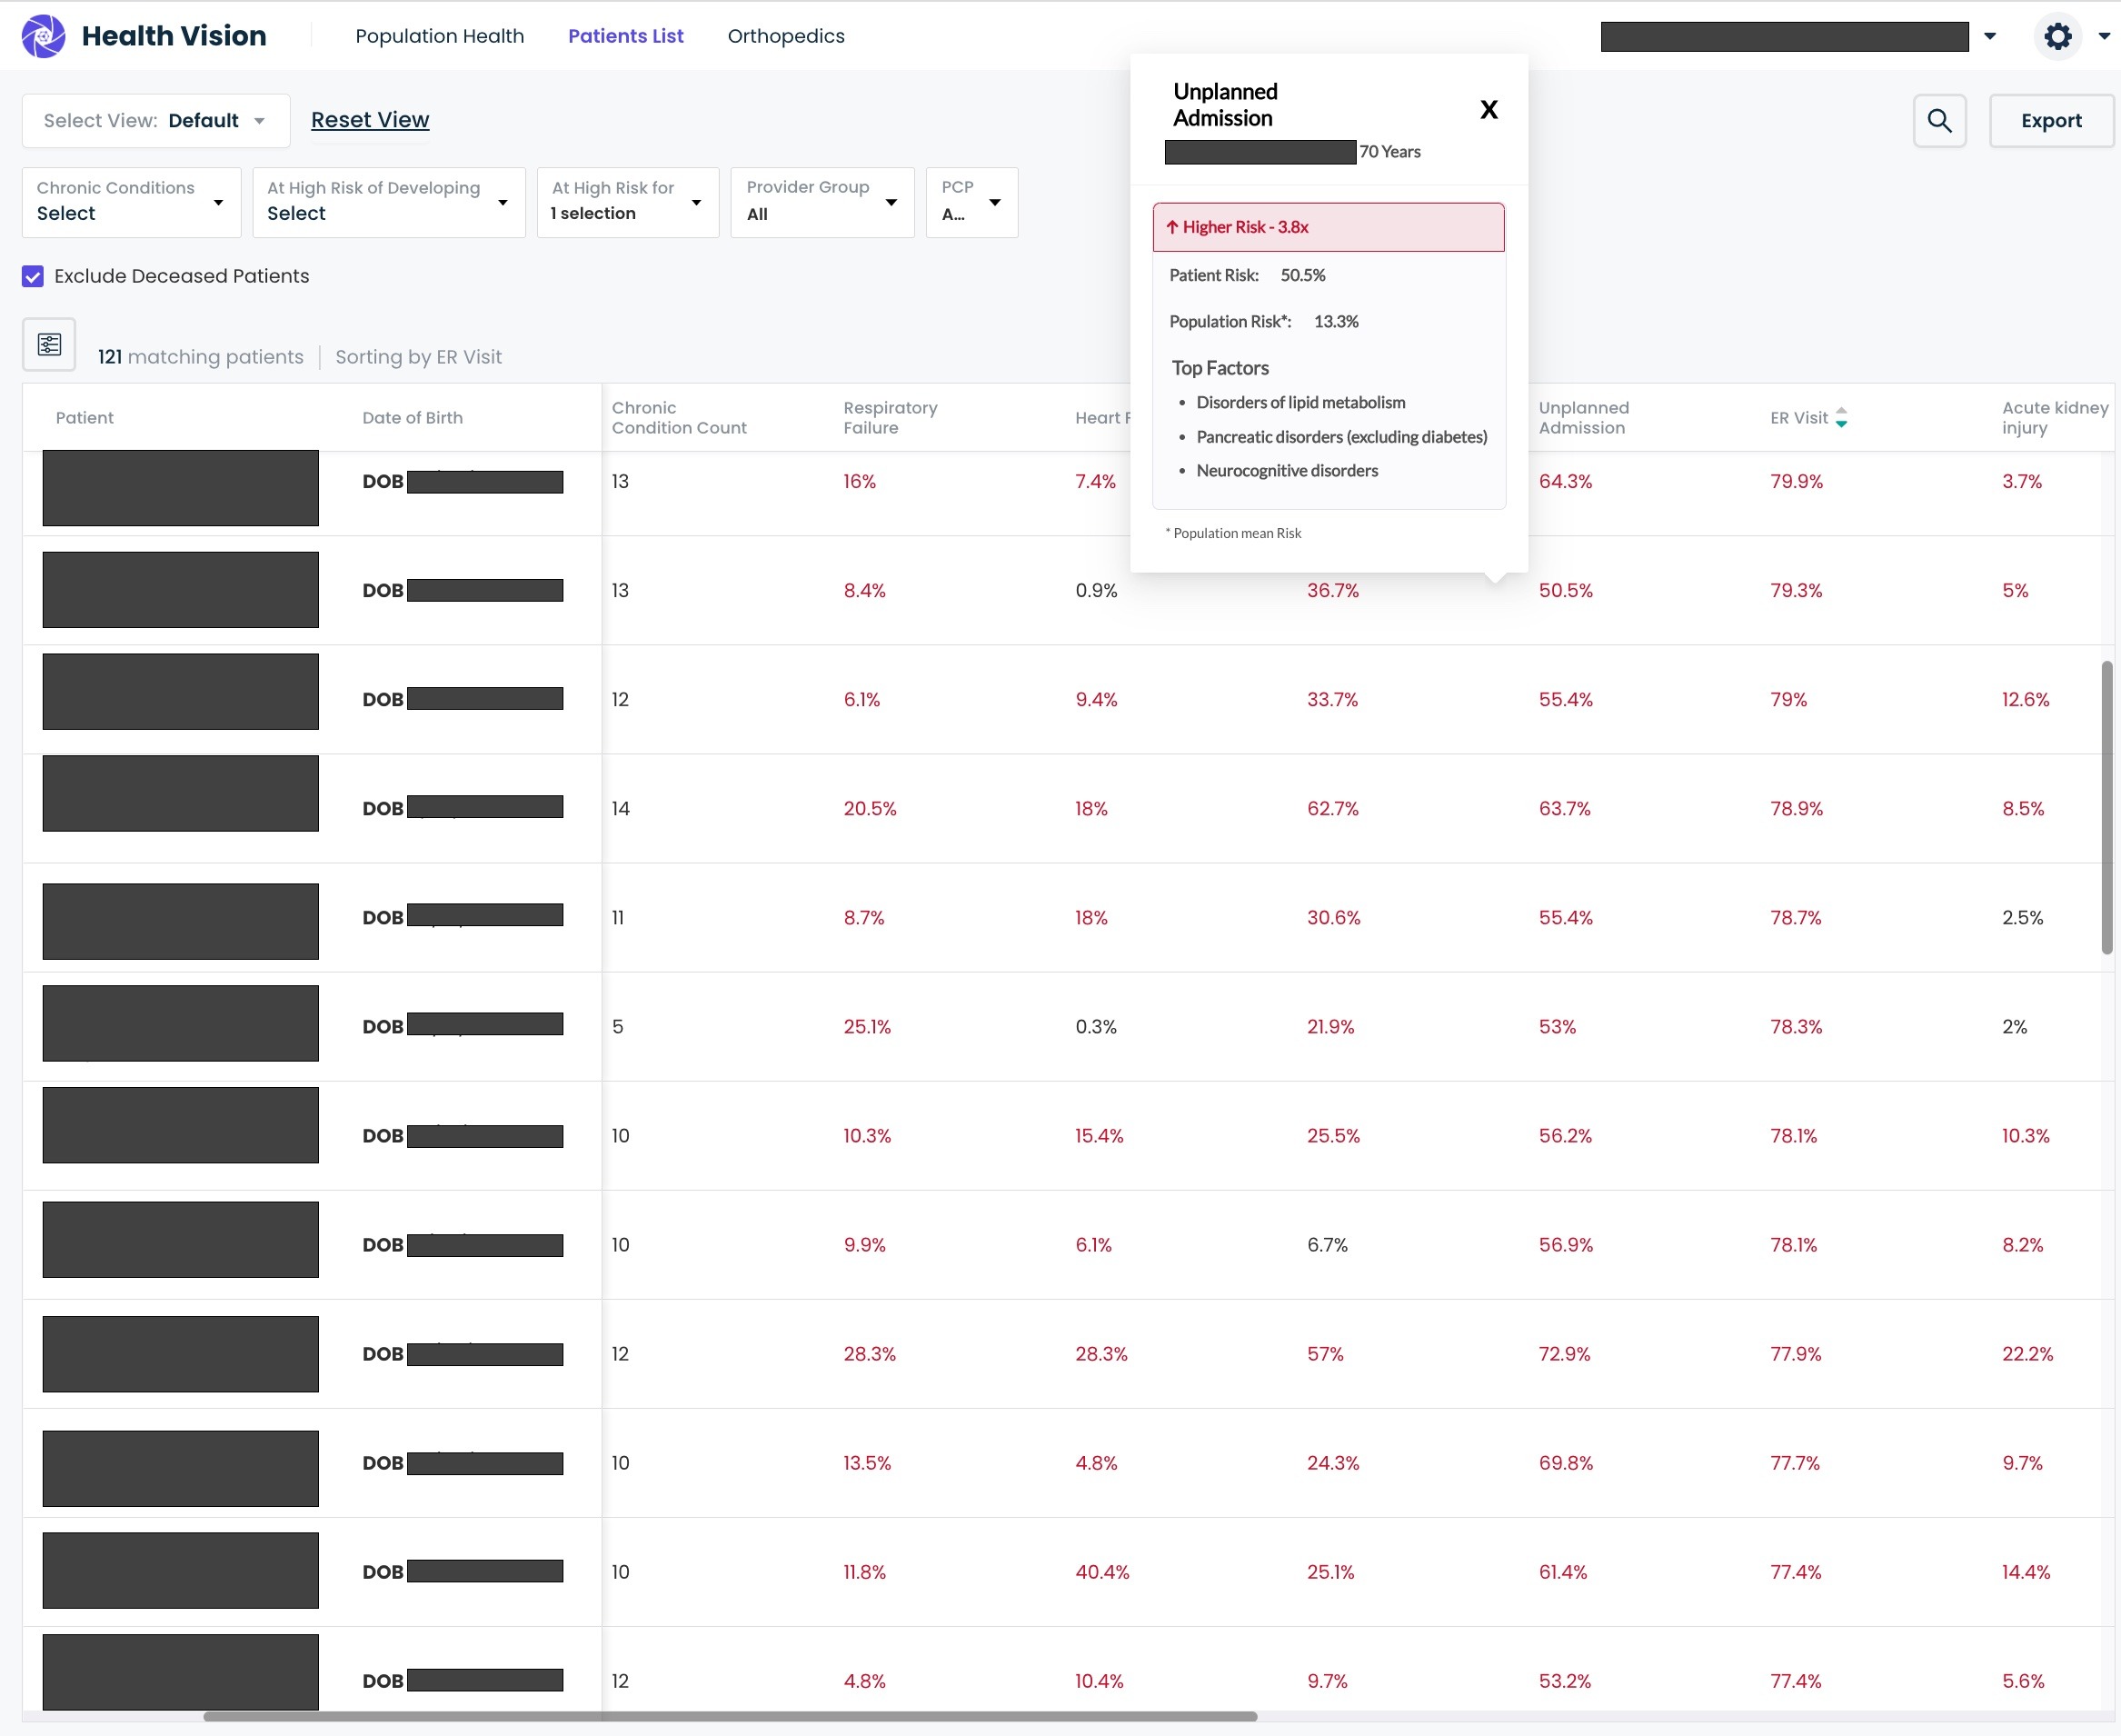Go to Population Health tab
2121x1736 pixels.
[x=440, y=36]
